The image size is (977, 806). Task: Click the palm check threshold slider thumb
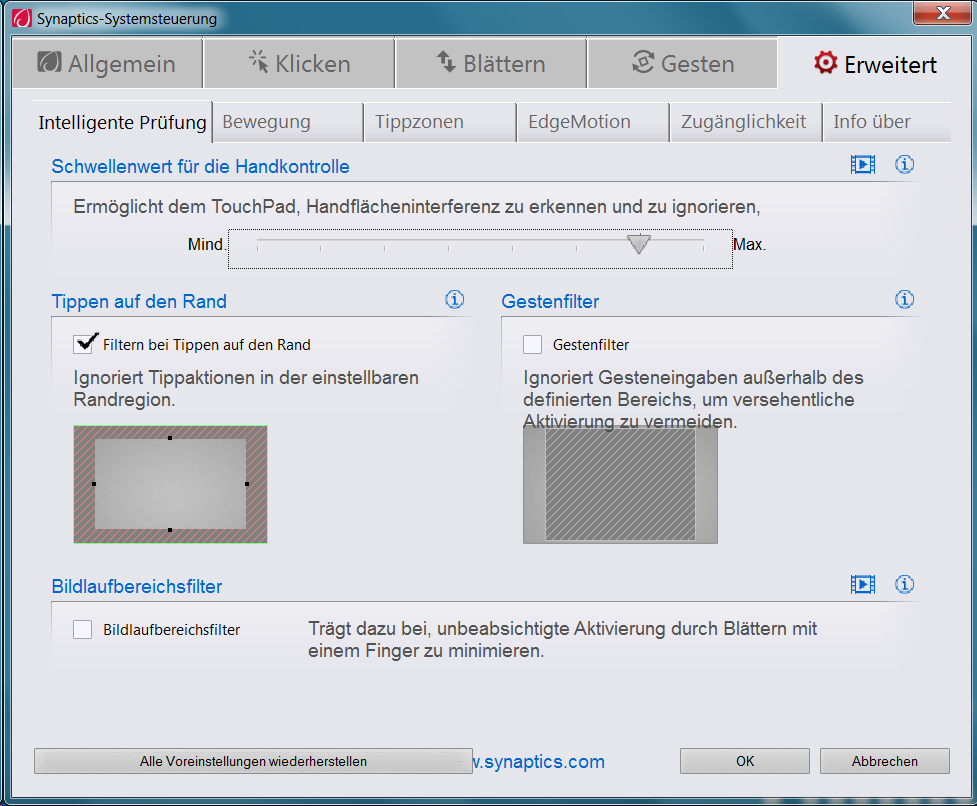[639, 244]
